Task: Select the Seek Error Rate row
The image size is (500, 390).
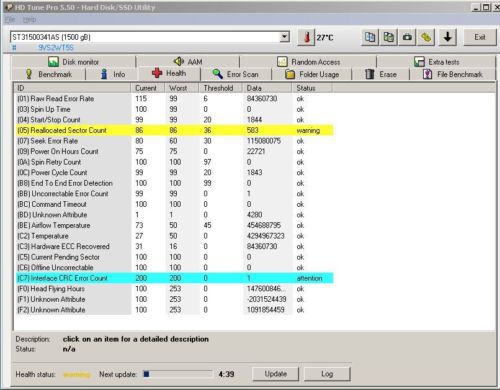Action: [175, 141]
